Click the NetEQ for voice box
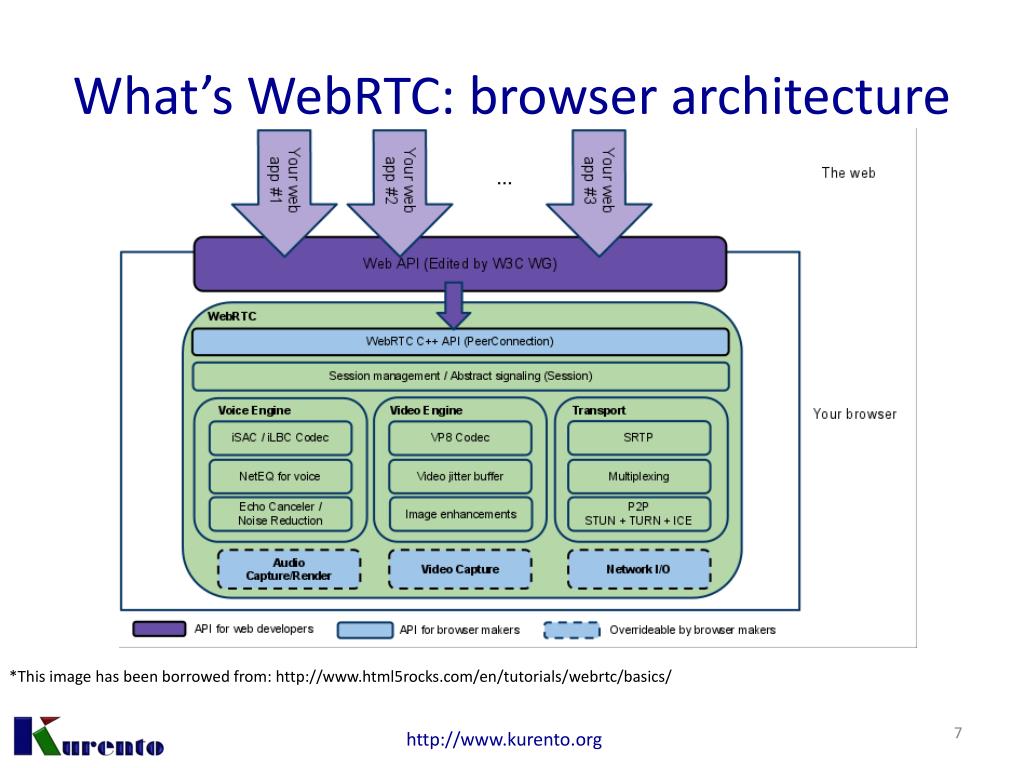This screenshot has width=1024, height=768. click(x=280, y=476)
